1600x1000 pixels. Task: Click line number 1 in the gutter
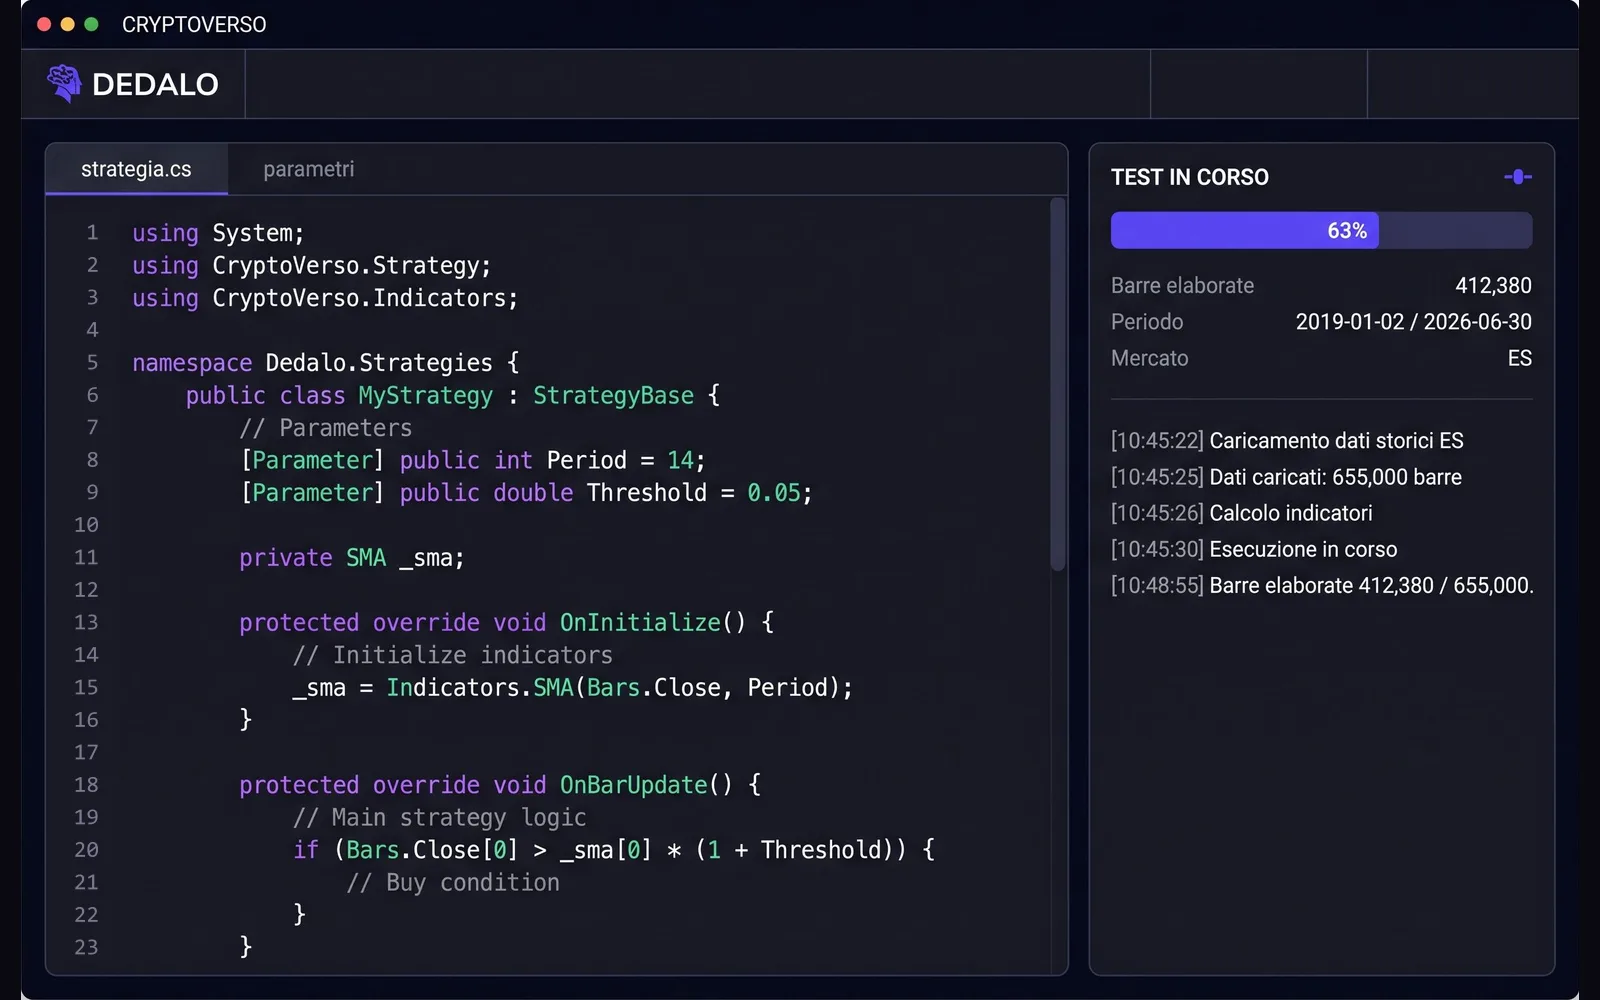[92, 233]
